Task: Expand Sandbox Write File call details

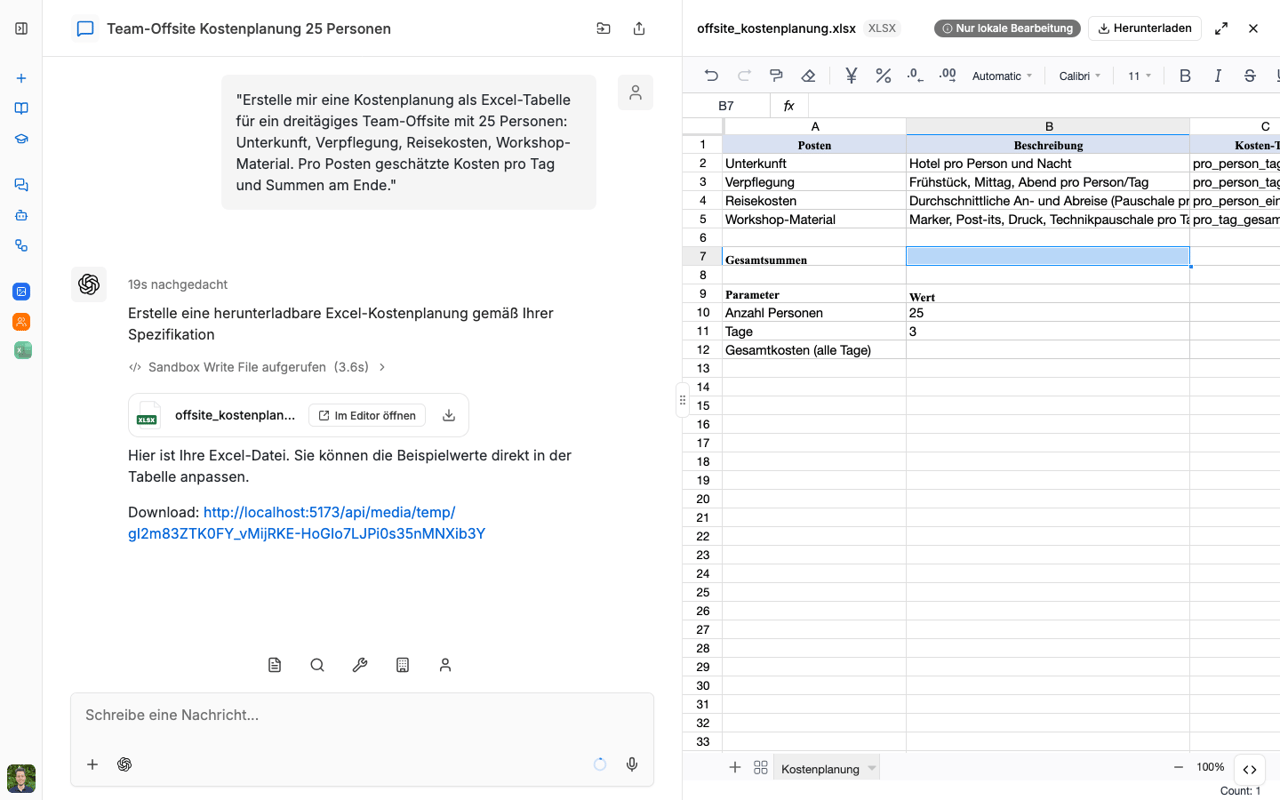Action: pyautogui.click(x=258, y=367)
